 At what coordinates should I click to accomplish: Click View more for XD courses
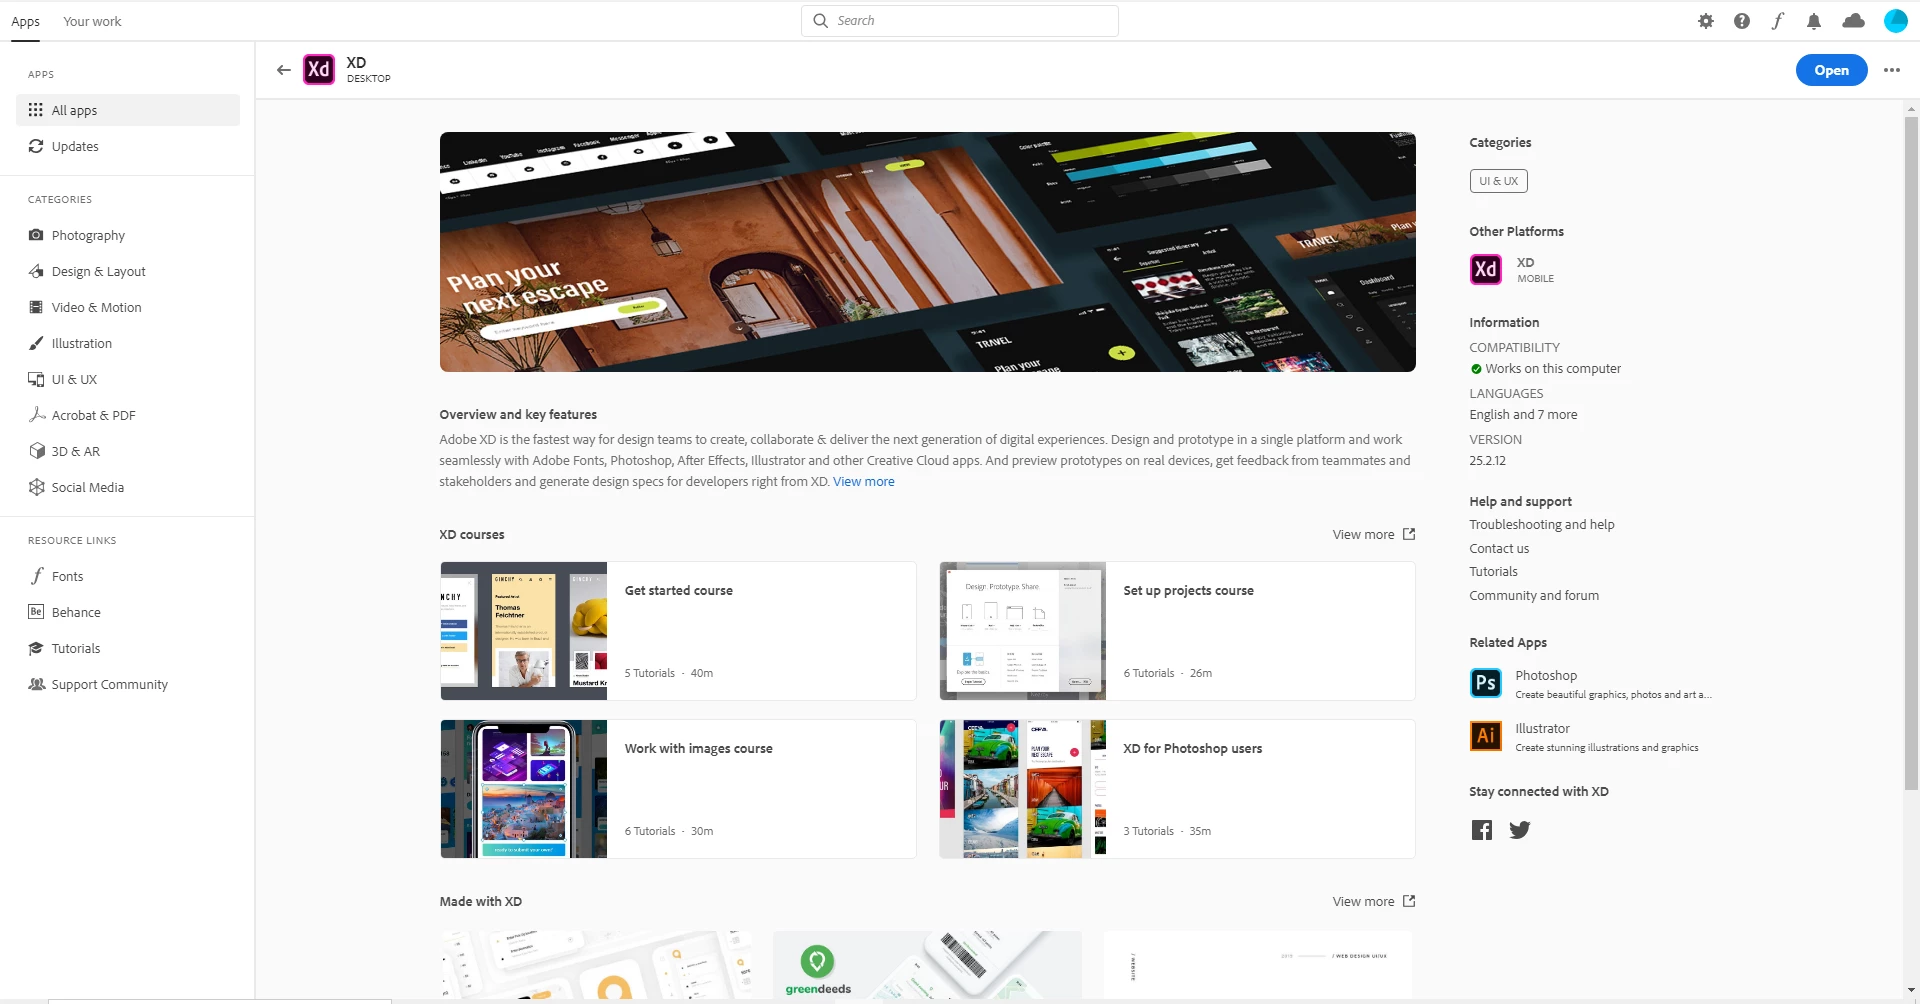point(1363,535)
